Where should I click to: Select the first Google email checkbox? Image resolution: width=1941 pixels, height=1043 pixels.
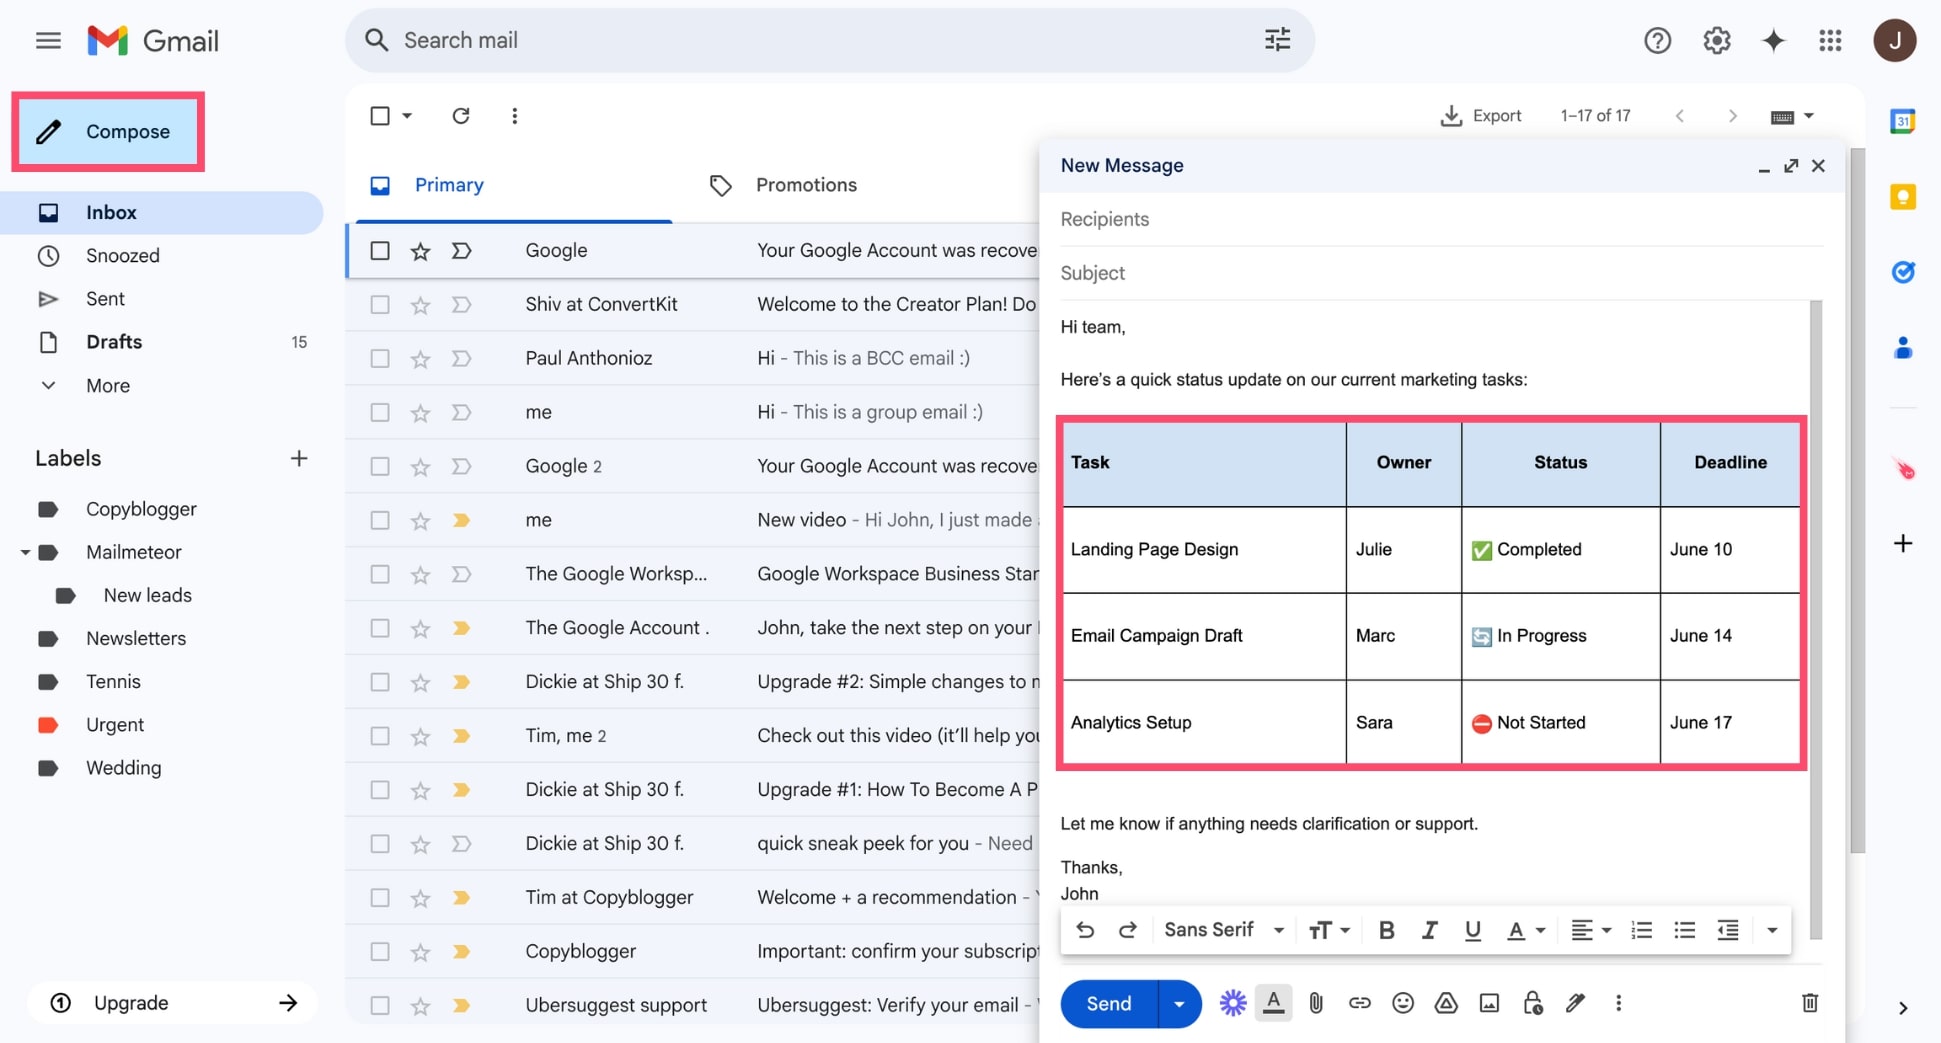click(x=380, y=251)
